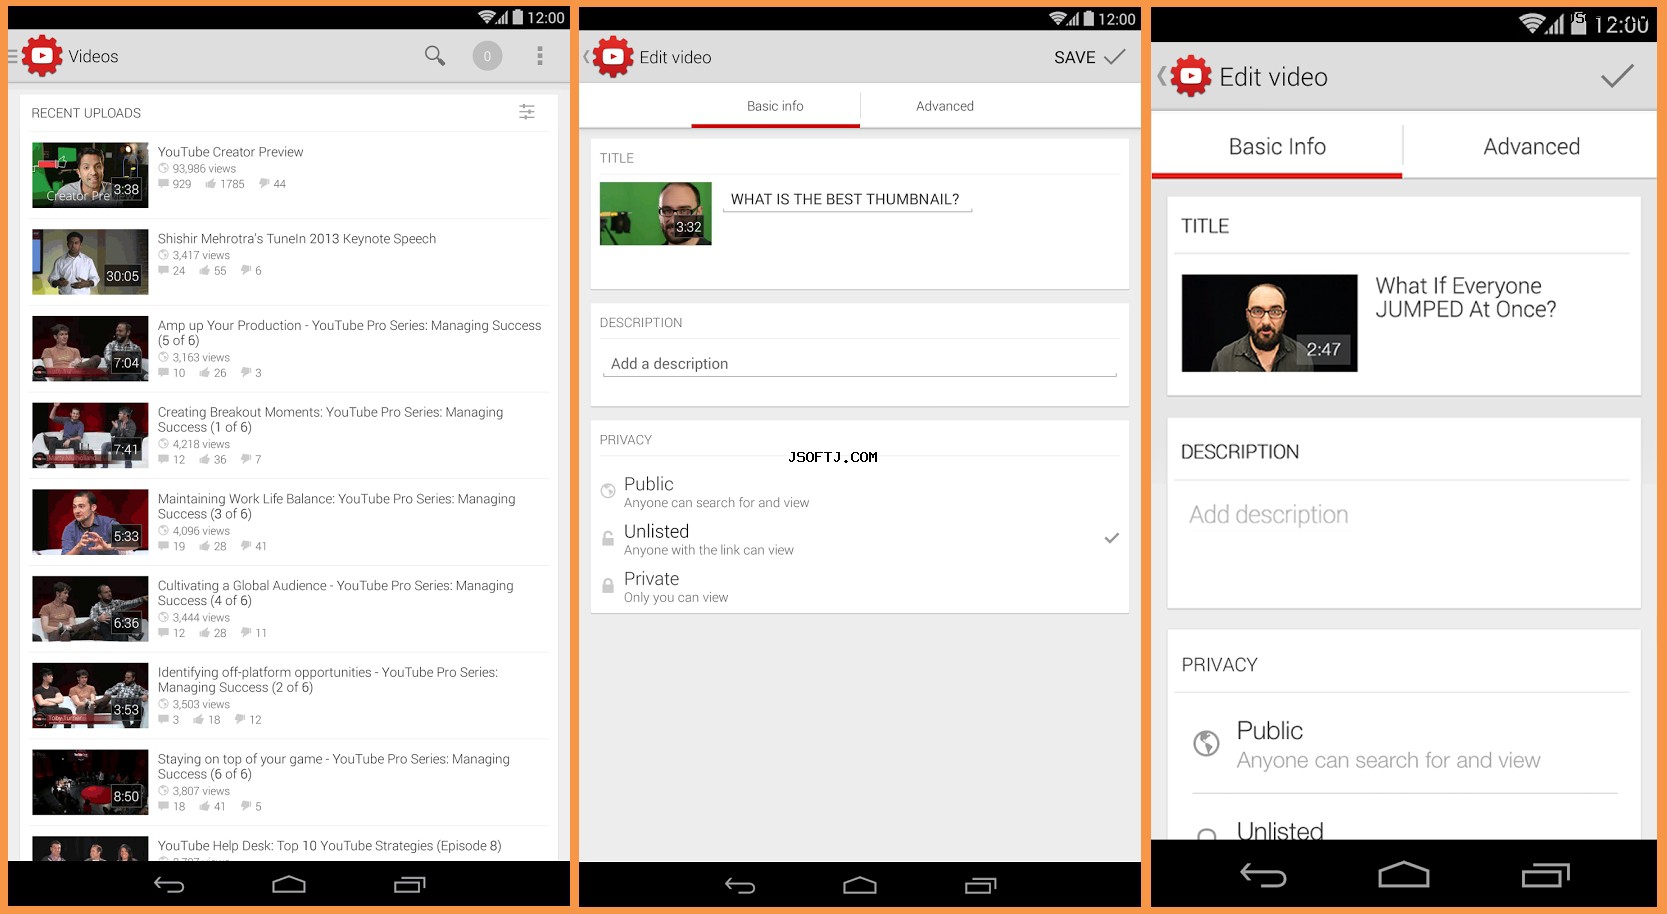Open the notifications counter badge showing 0
This screenshot has height=914, width=1667.
(487, 56)
